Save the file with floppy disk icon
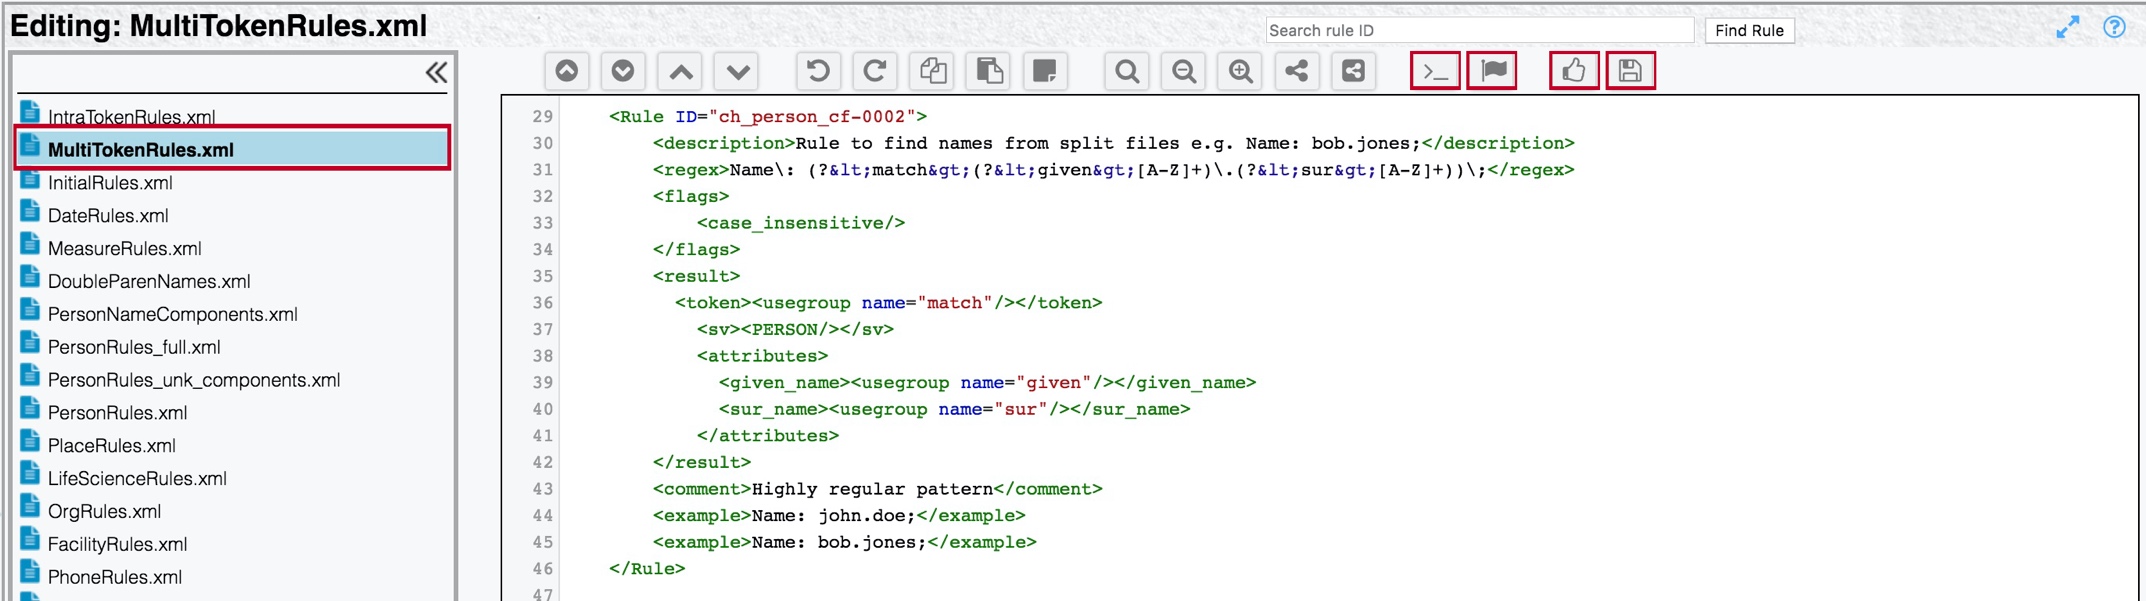 (1630, 71)
